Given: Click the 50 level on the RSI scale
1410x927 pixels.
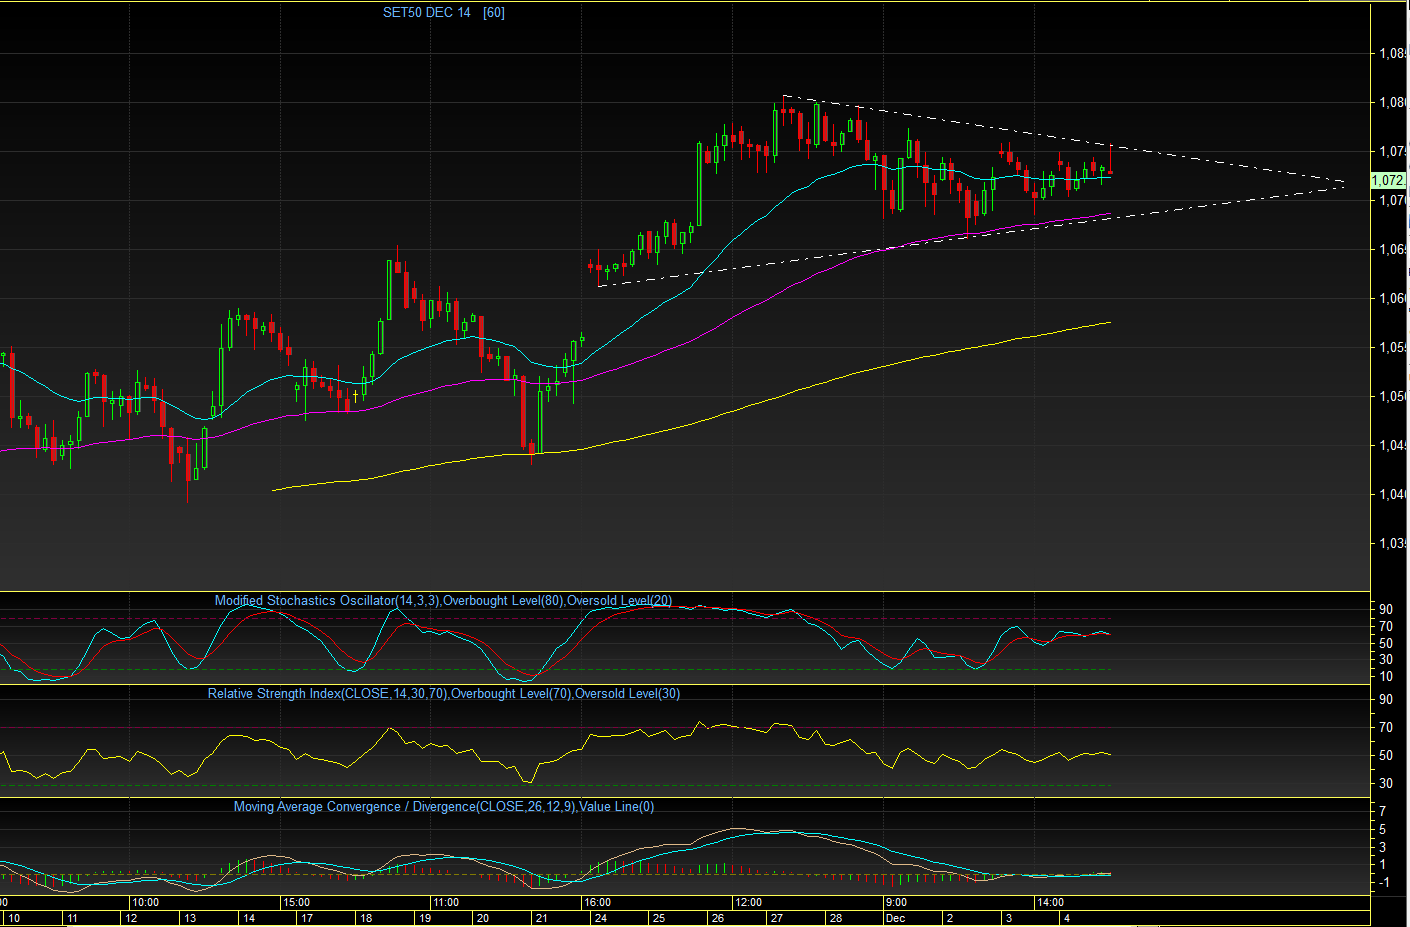Looking at the screenshot, I should [1386, 756].
